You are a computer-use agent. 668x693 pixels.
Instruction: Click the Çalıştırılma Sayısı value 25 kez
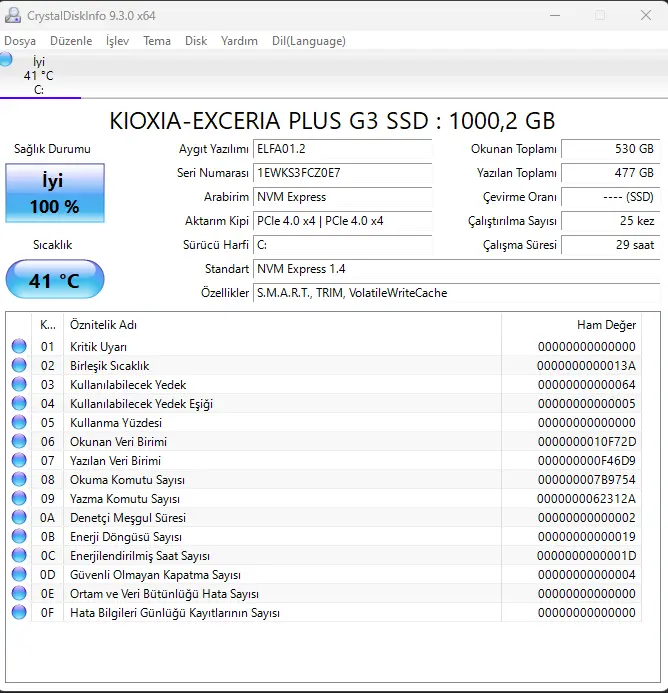(x=611, y=221)
